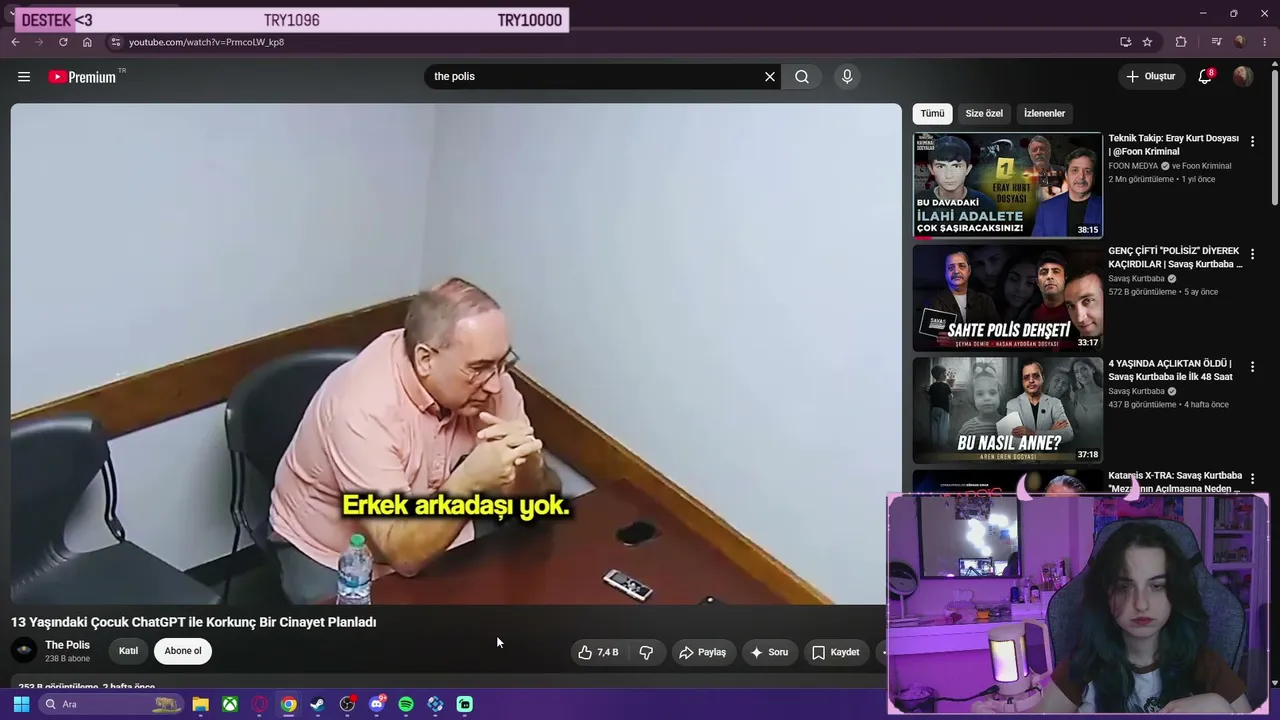Open the Sahte Polis Dehşeti thumbnail
This screenshot has height=720, width=1280.
coord(1007,298)
